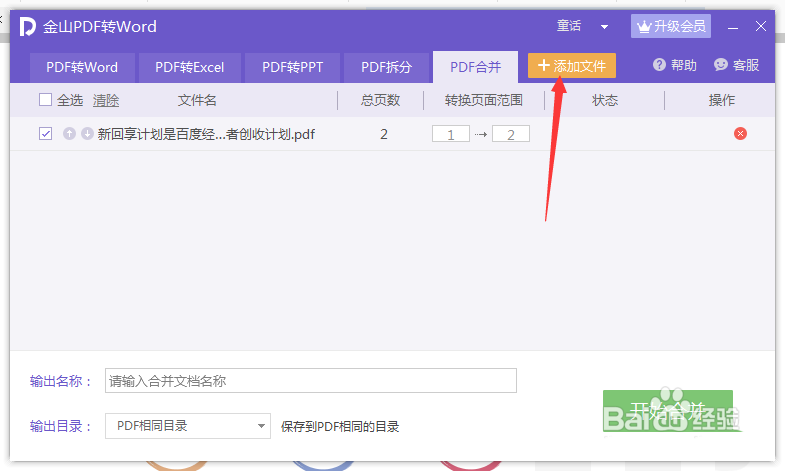Viewport: 785px width, 471px height.
Task: Click the 文件名 column header
Action: tap(197, 101)
